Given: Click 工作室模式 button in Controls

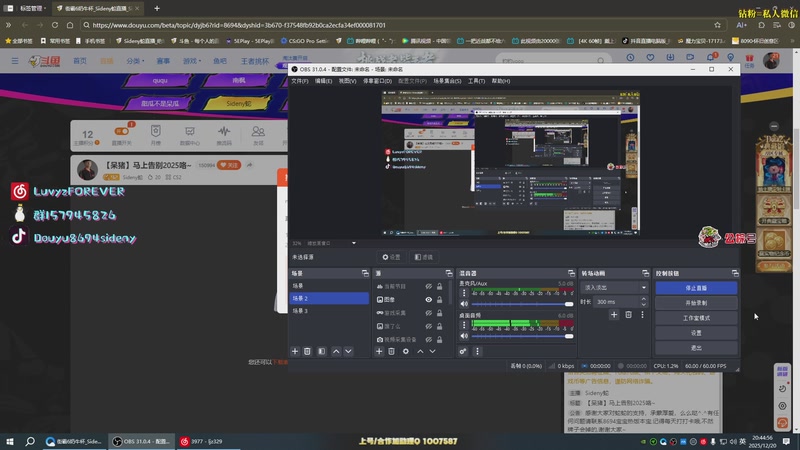Looking at the screenshot, I should point(696,318).
